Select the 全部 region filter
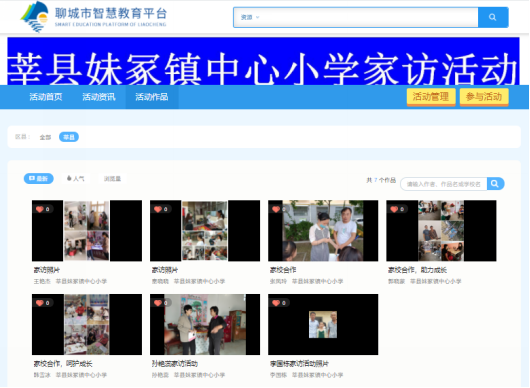This screenshot has height=388, width=530. click(x=45, y=137)
